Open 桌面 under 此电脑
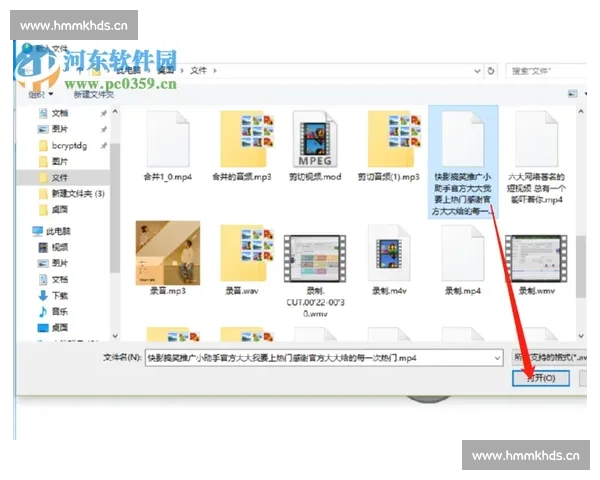Screen dimensions: 600x480 60,328
